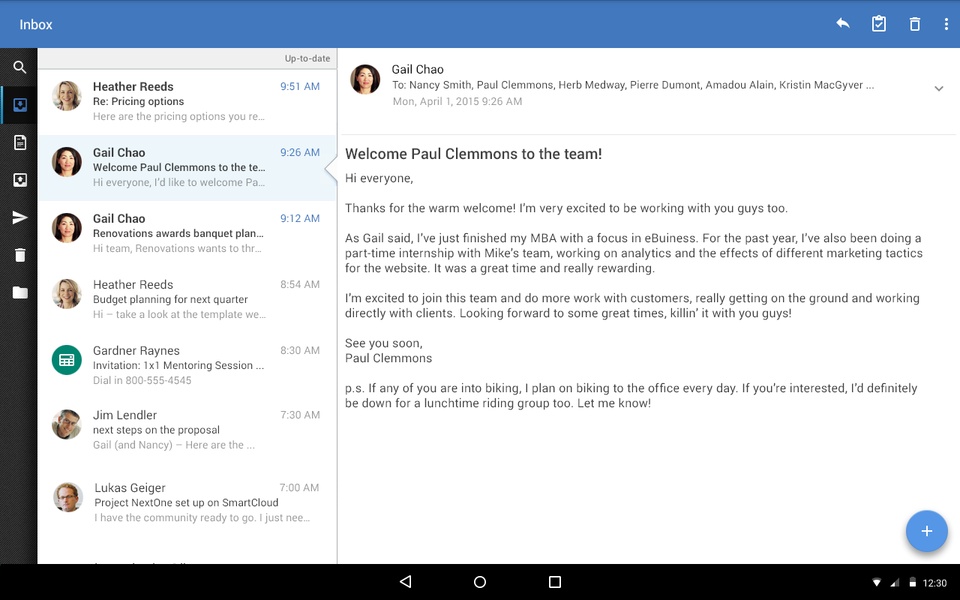Viewport: 960px width, 600px height.
Task: Tap the Android Home navigation button
Action: [x=480, y=582]
